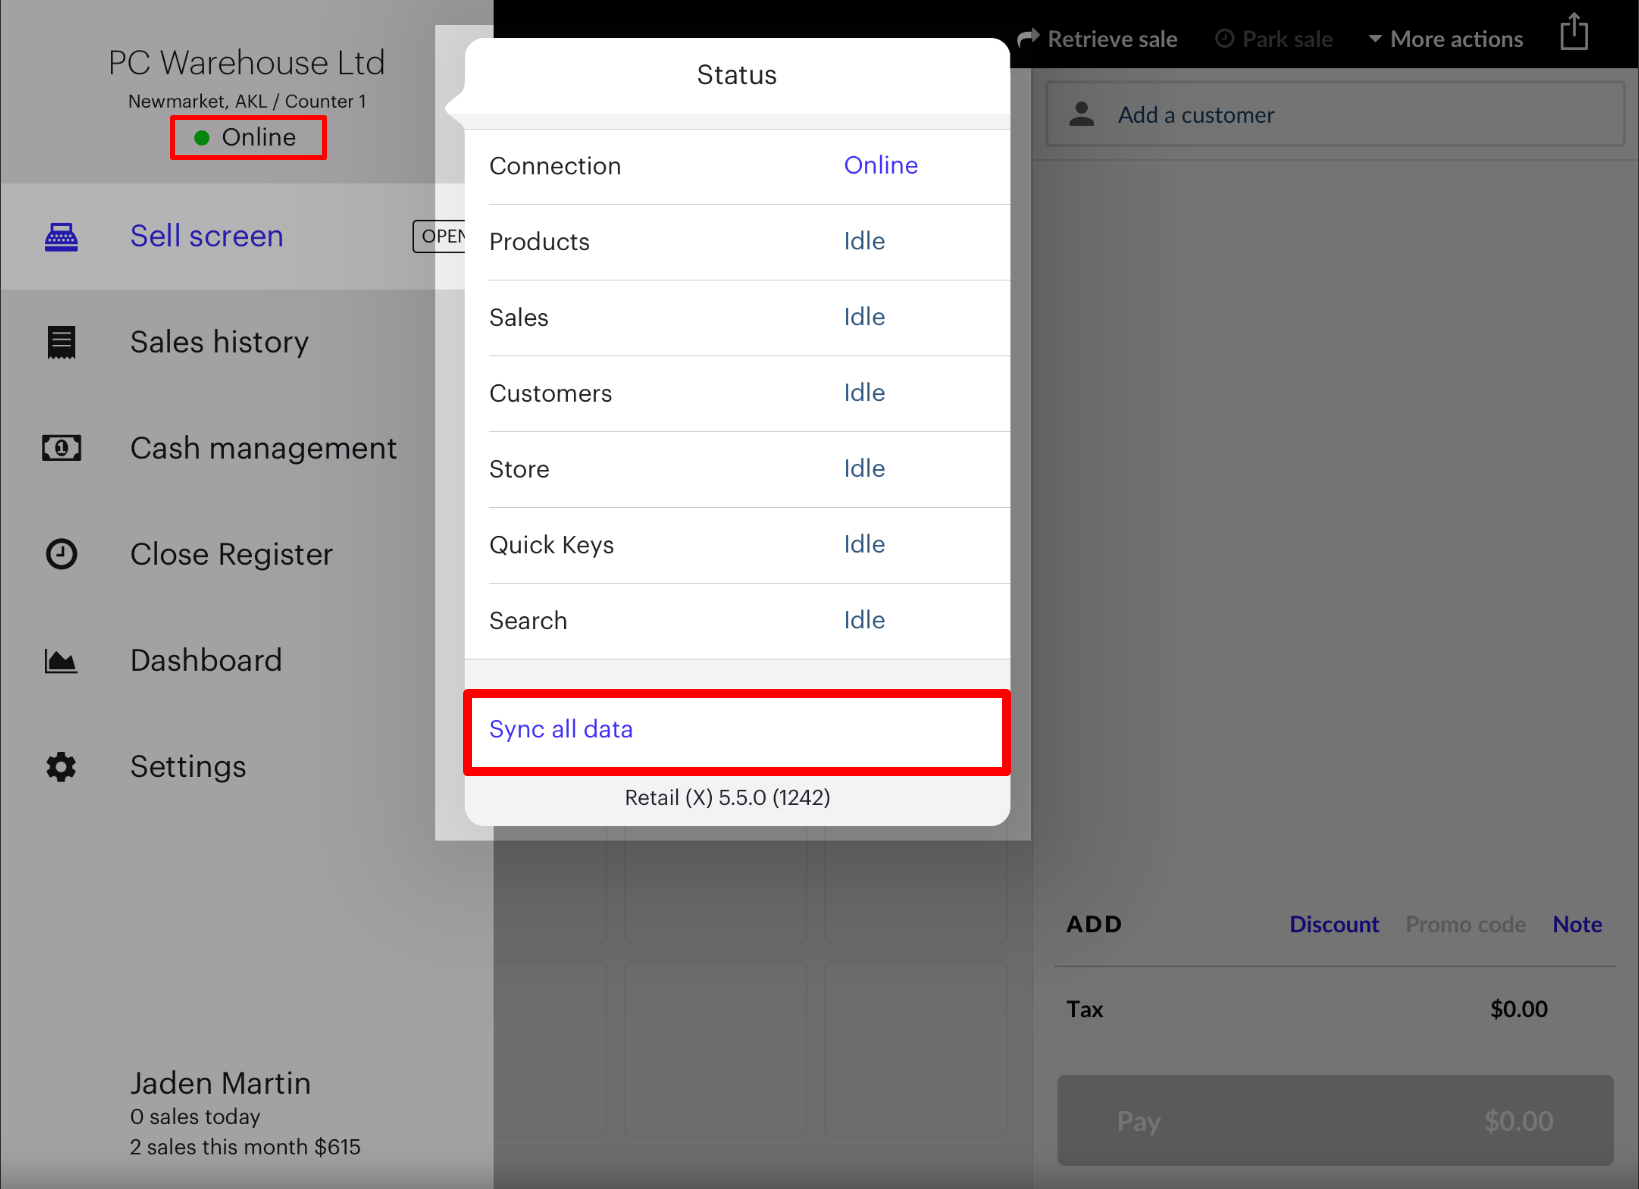This screenshot has height=1189, width=1639.
Task: Select the Add a customer person icon
Action: [1081, 114]
